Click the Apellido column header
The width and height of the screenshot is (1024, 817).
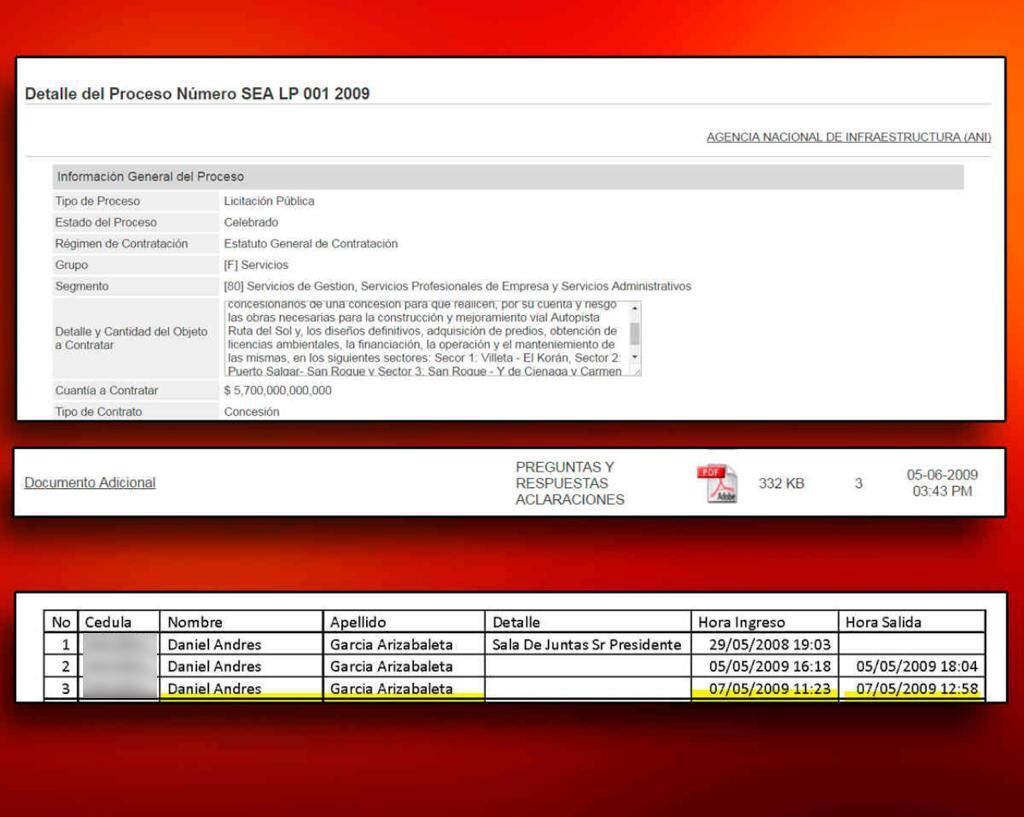pyautogui.click(x=358, y=622)
